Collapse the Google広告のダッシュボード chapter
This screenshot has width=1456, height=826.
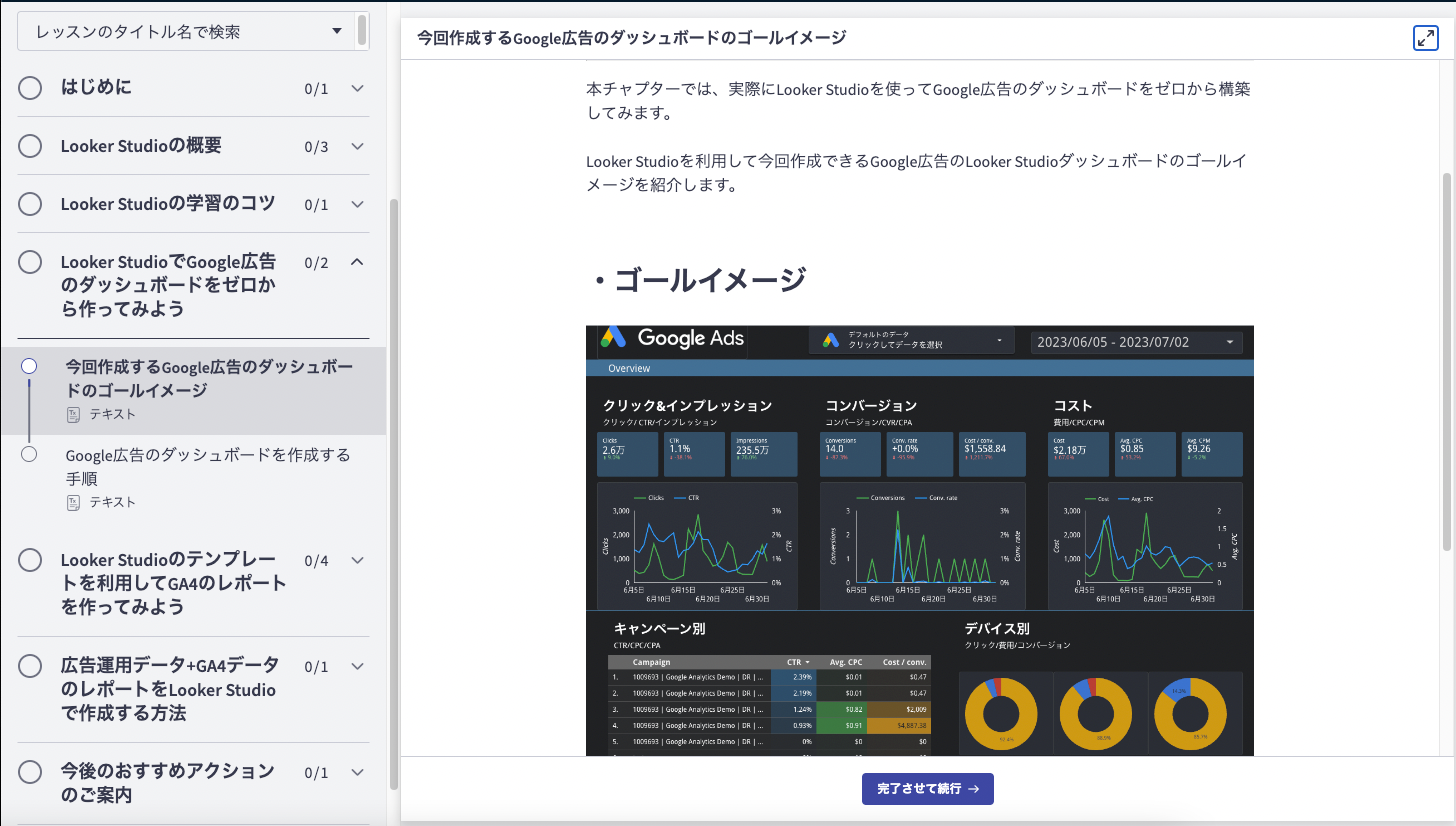click(x=357, y=262)
